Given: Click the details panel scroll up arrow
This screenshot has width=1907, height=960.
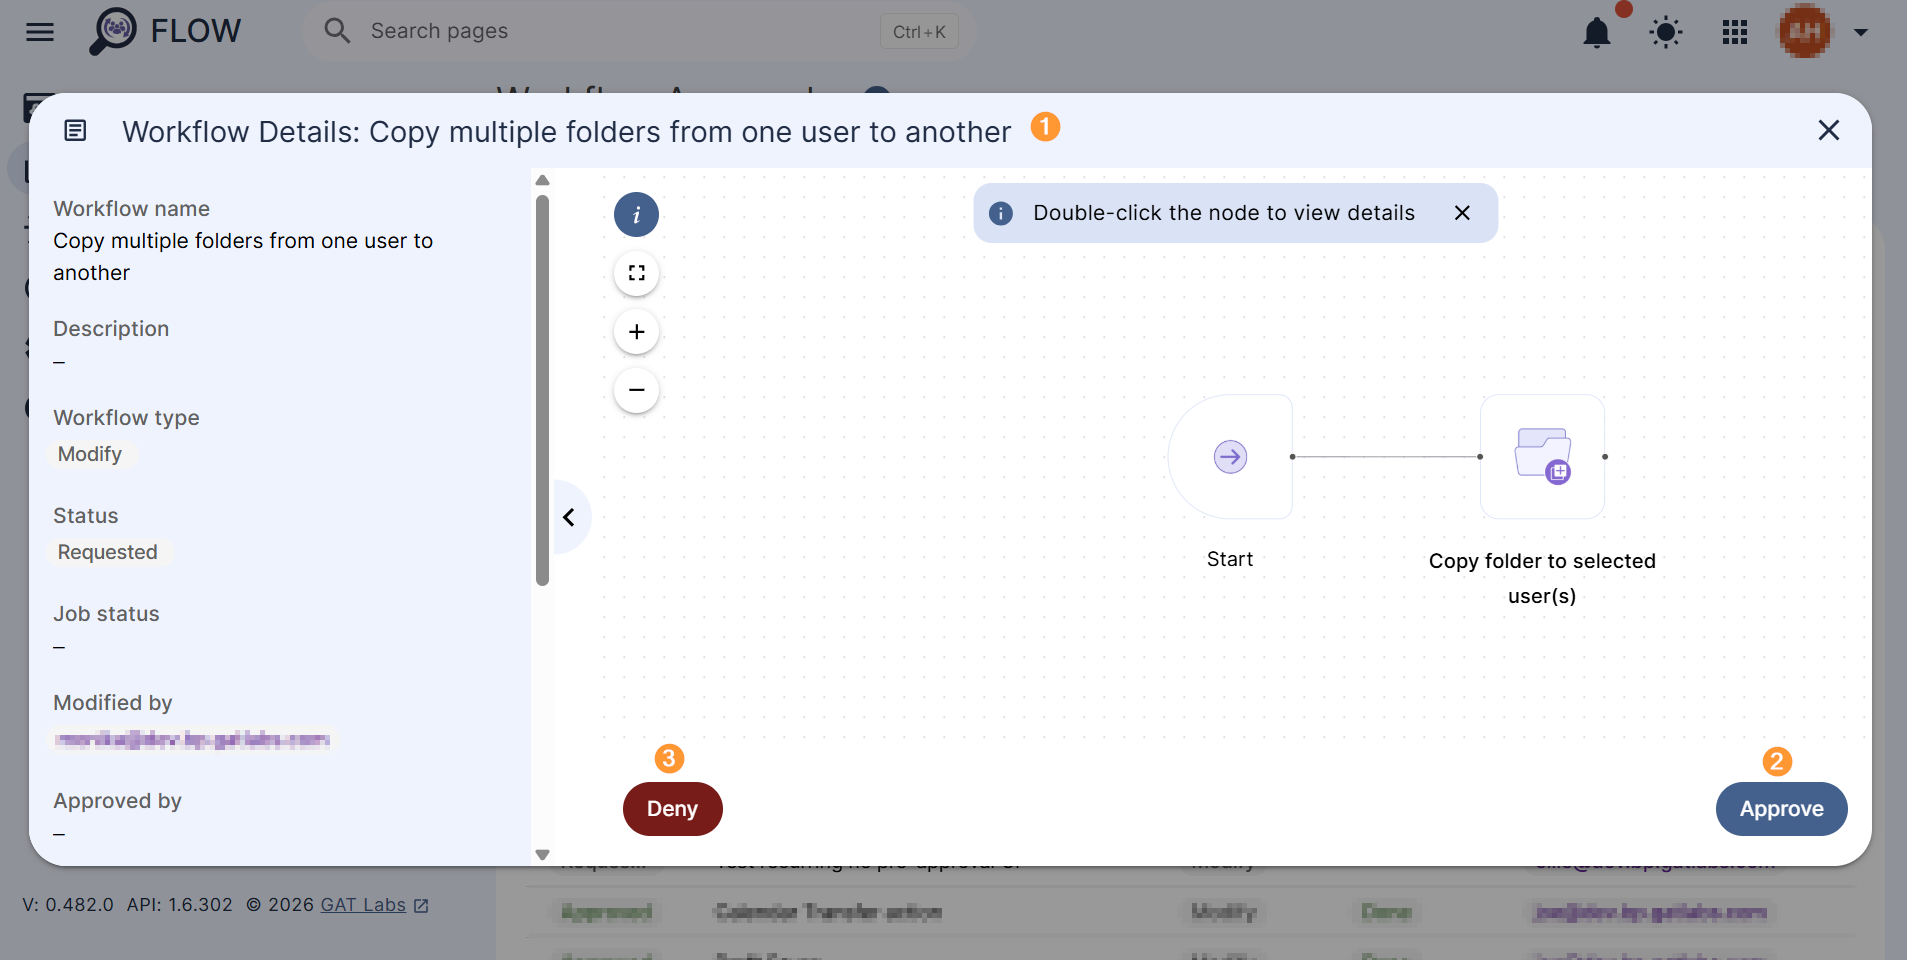Looking at the screenshot, I should tap(542, 181).
